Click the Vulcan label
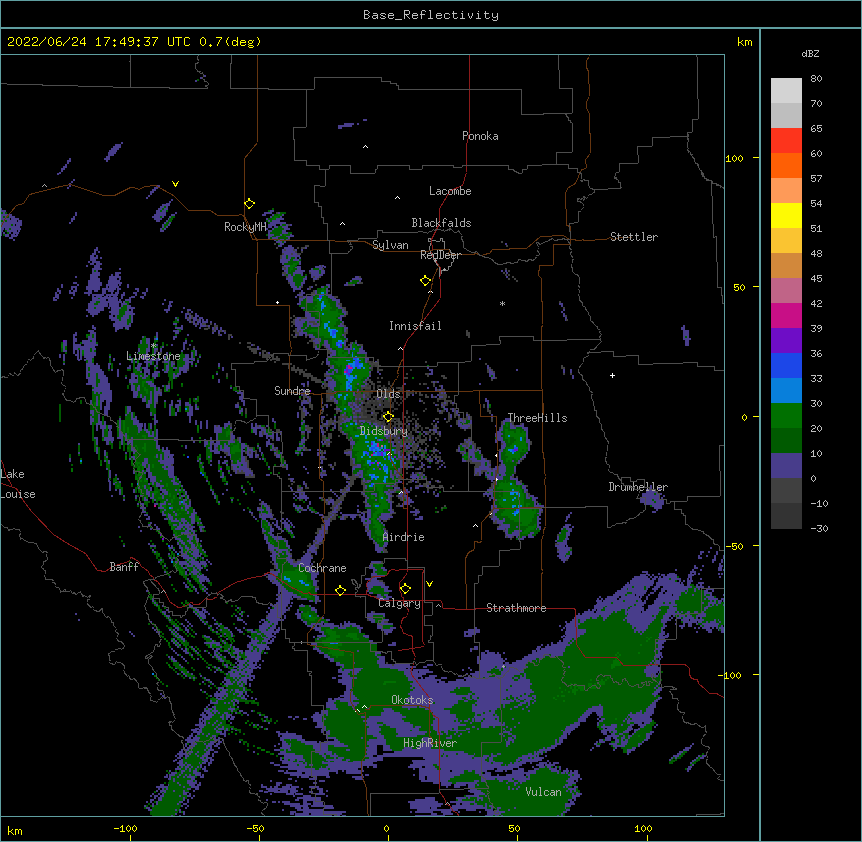This screenshot has height=842, width=862. 543,792
